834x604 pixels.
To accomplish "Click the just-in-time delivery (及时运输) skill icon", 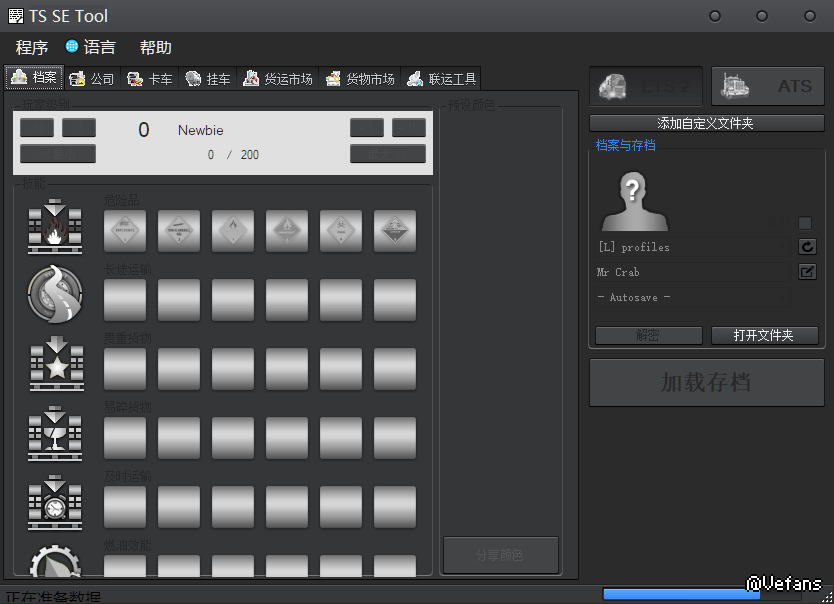I will (x=56, y=502).
